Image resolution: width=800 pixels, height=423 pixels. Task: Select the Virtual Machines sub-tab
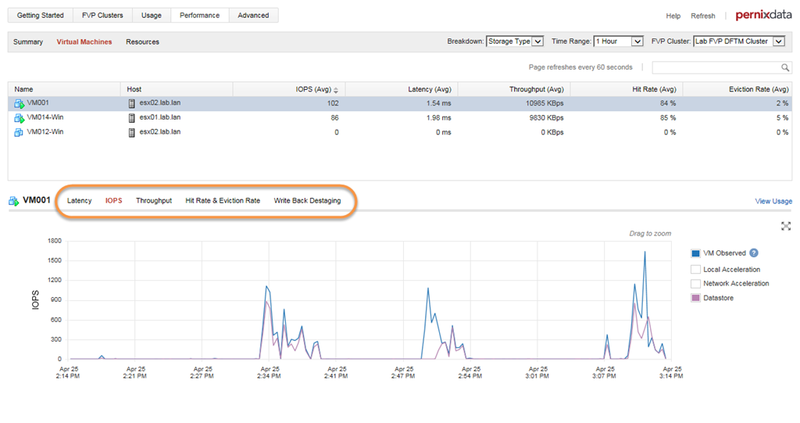pos(84,42)
